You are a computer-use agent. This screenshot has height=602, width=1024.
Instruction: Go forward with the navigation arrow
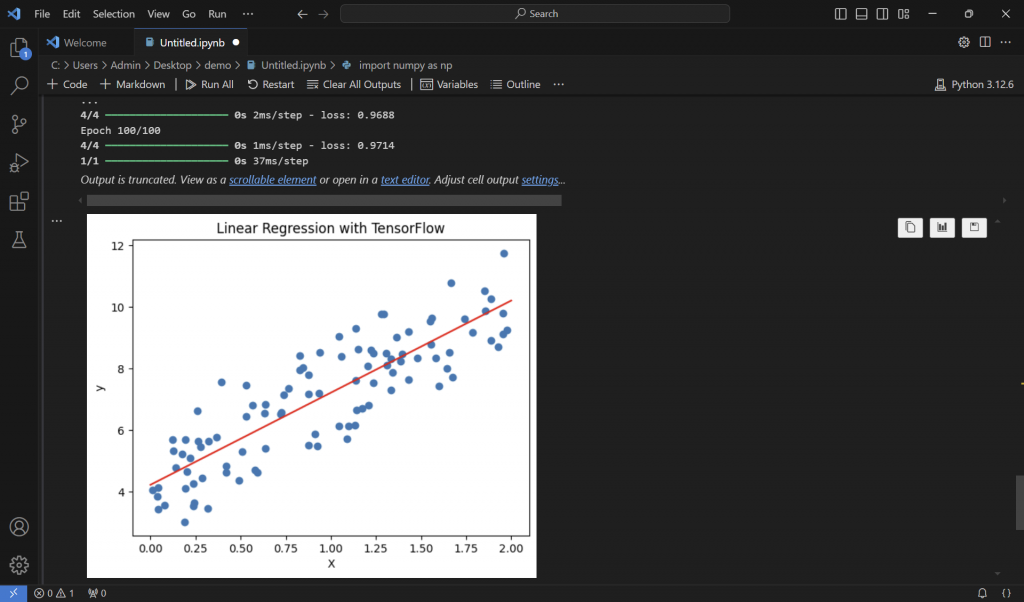(x=323, y=14)
